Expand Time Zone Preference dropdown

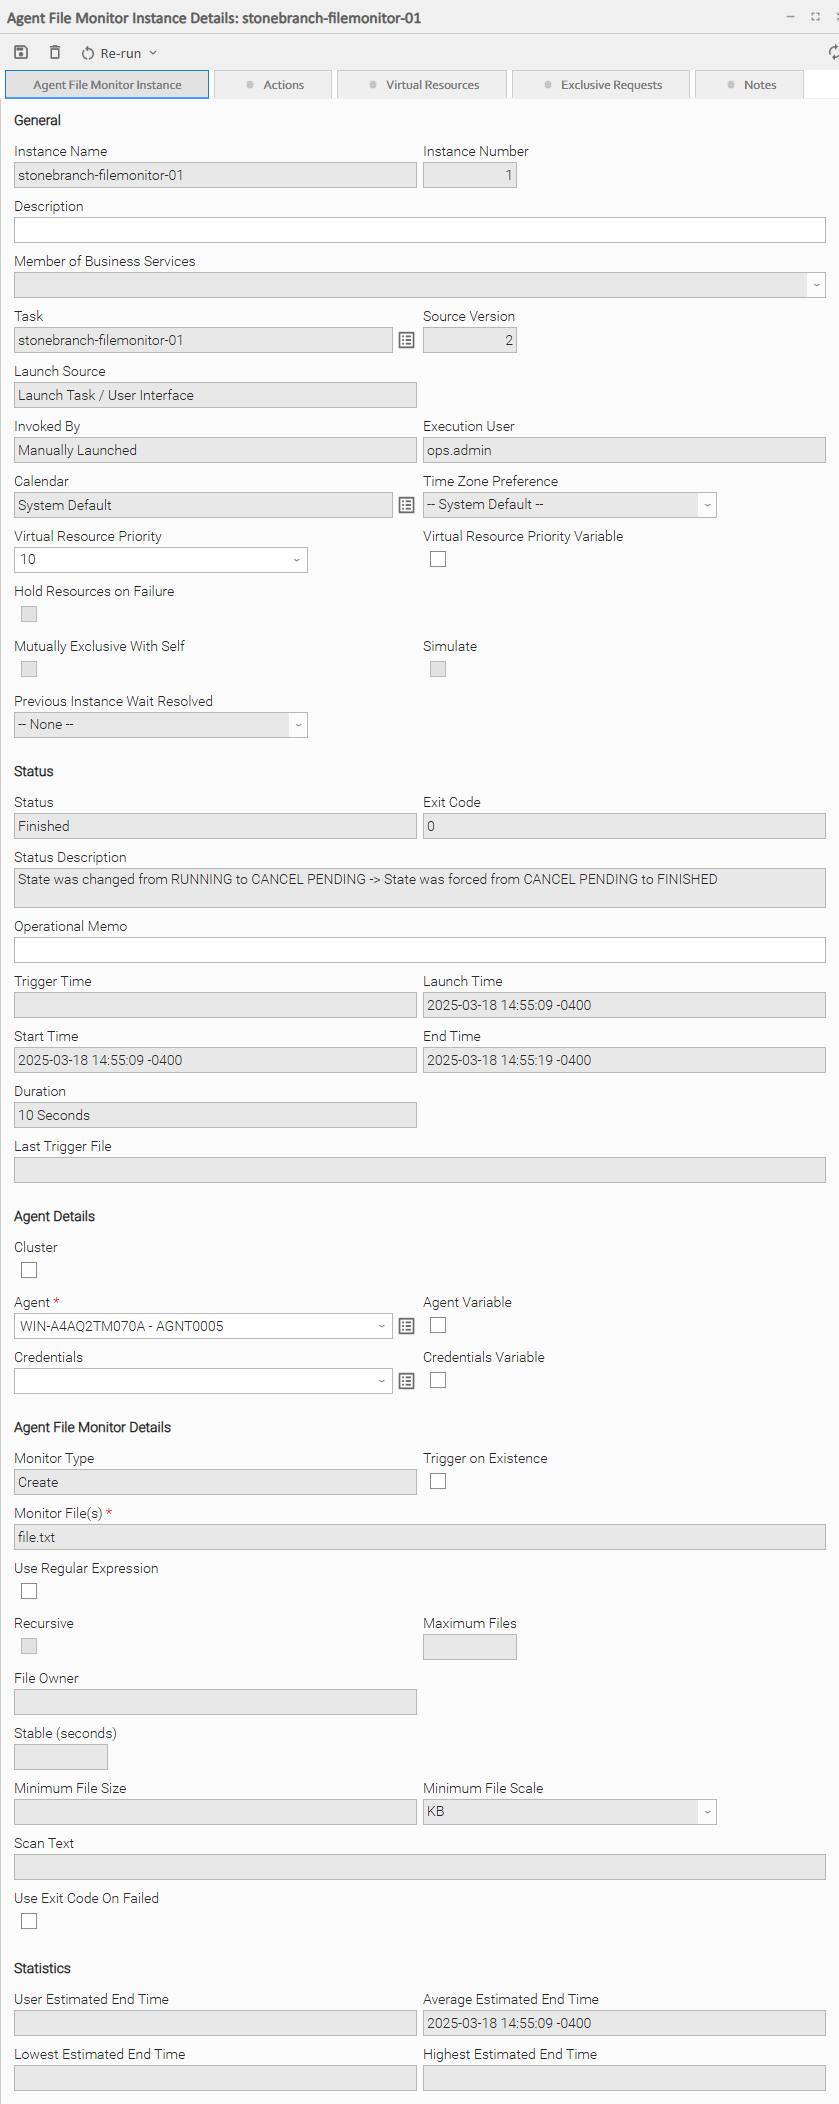pyautogui.click(x=569, y=505)
